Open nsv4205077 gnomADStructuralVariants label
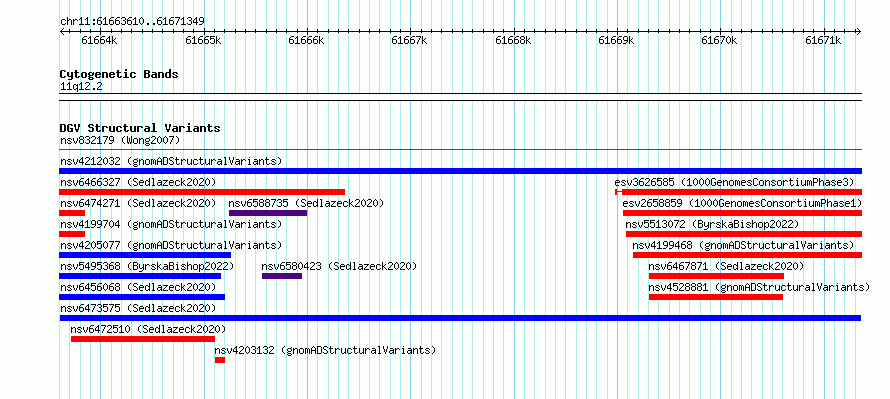 (171, 245)
